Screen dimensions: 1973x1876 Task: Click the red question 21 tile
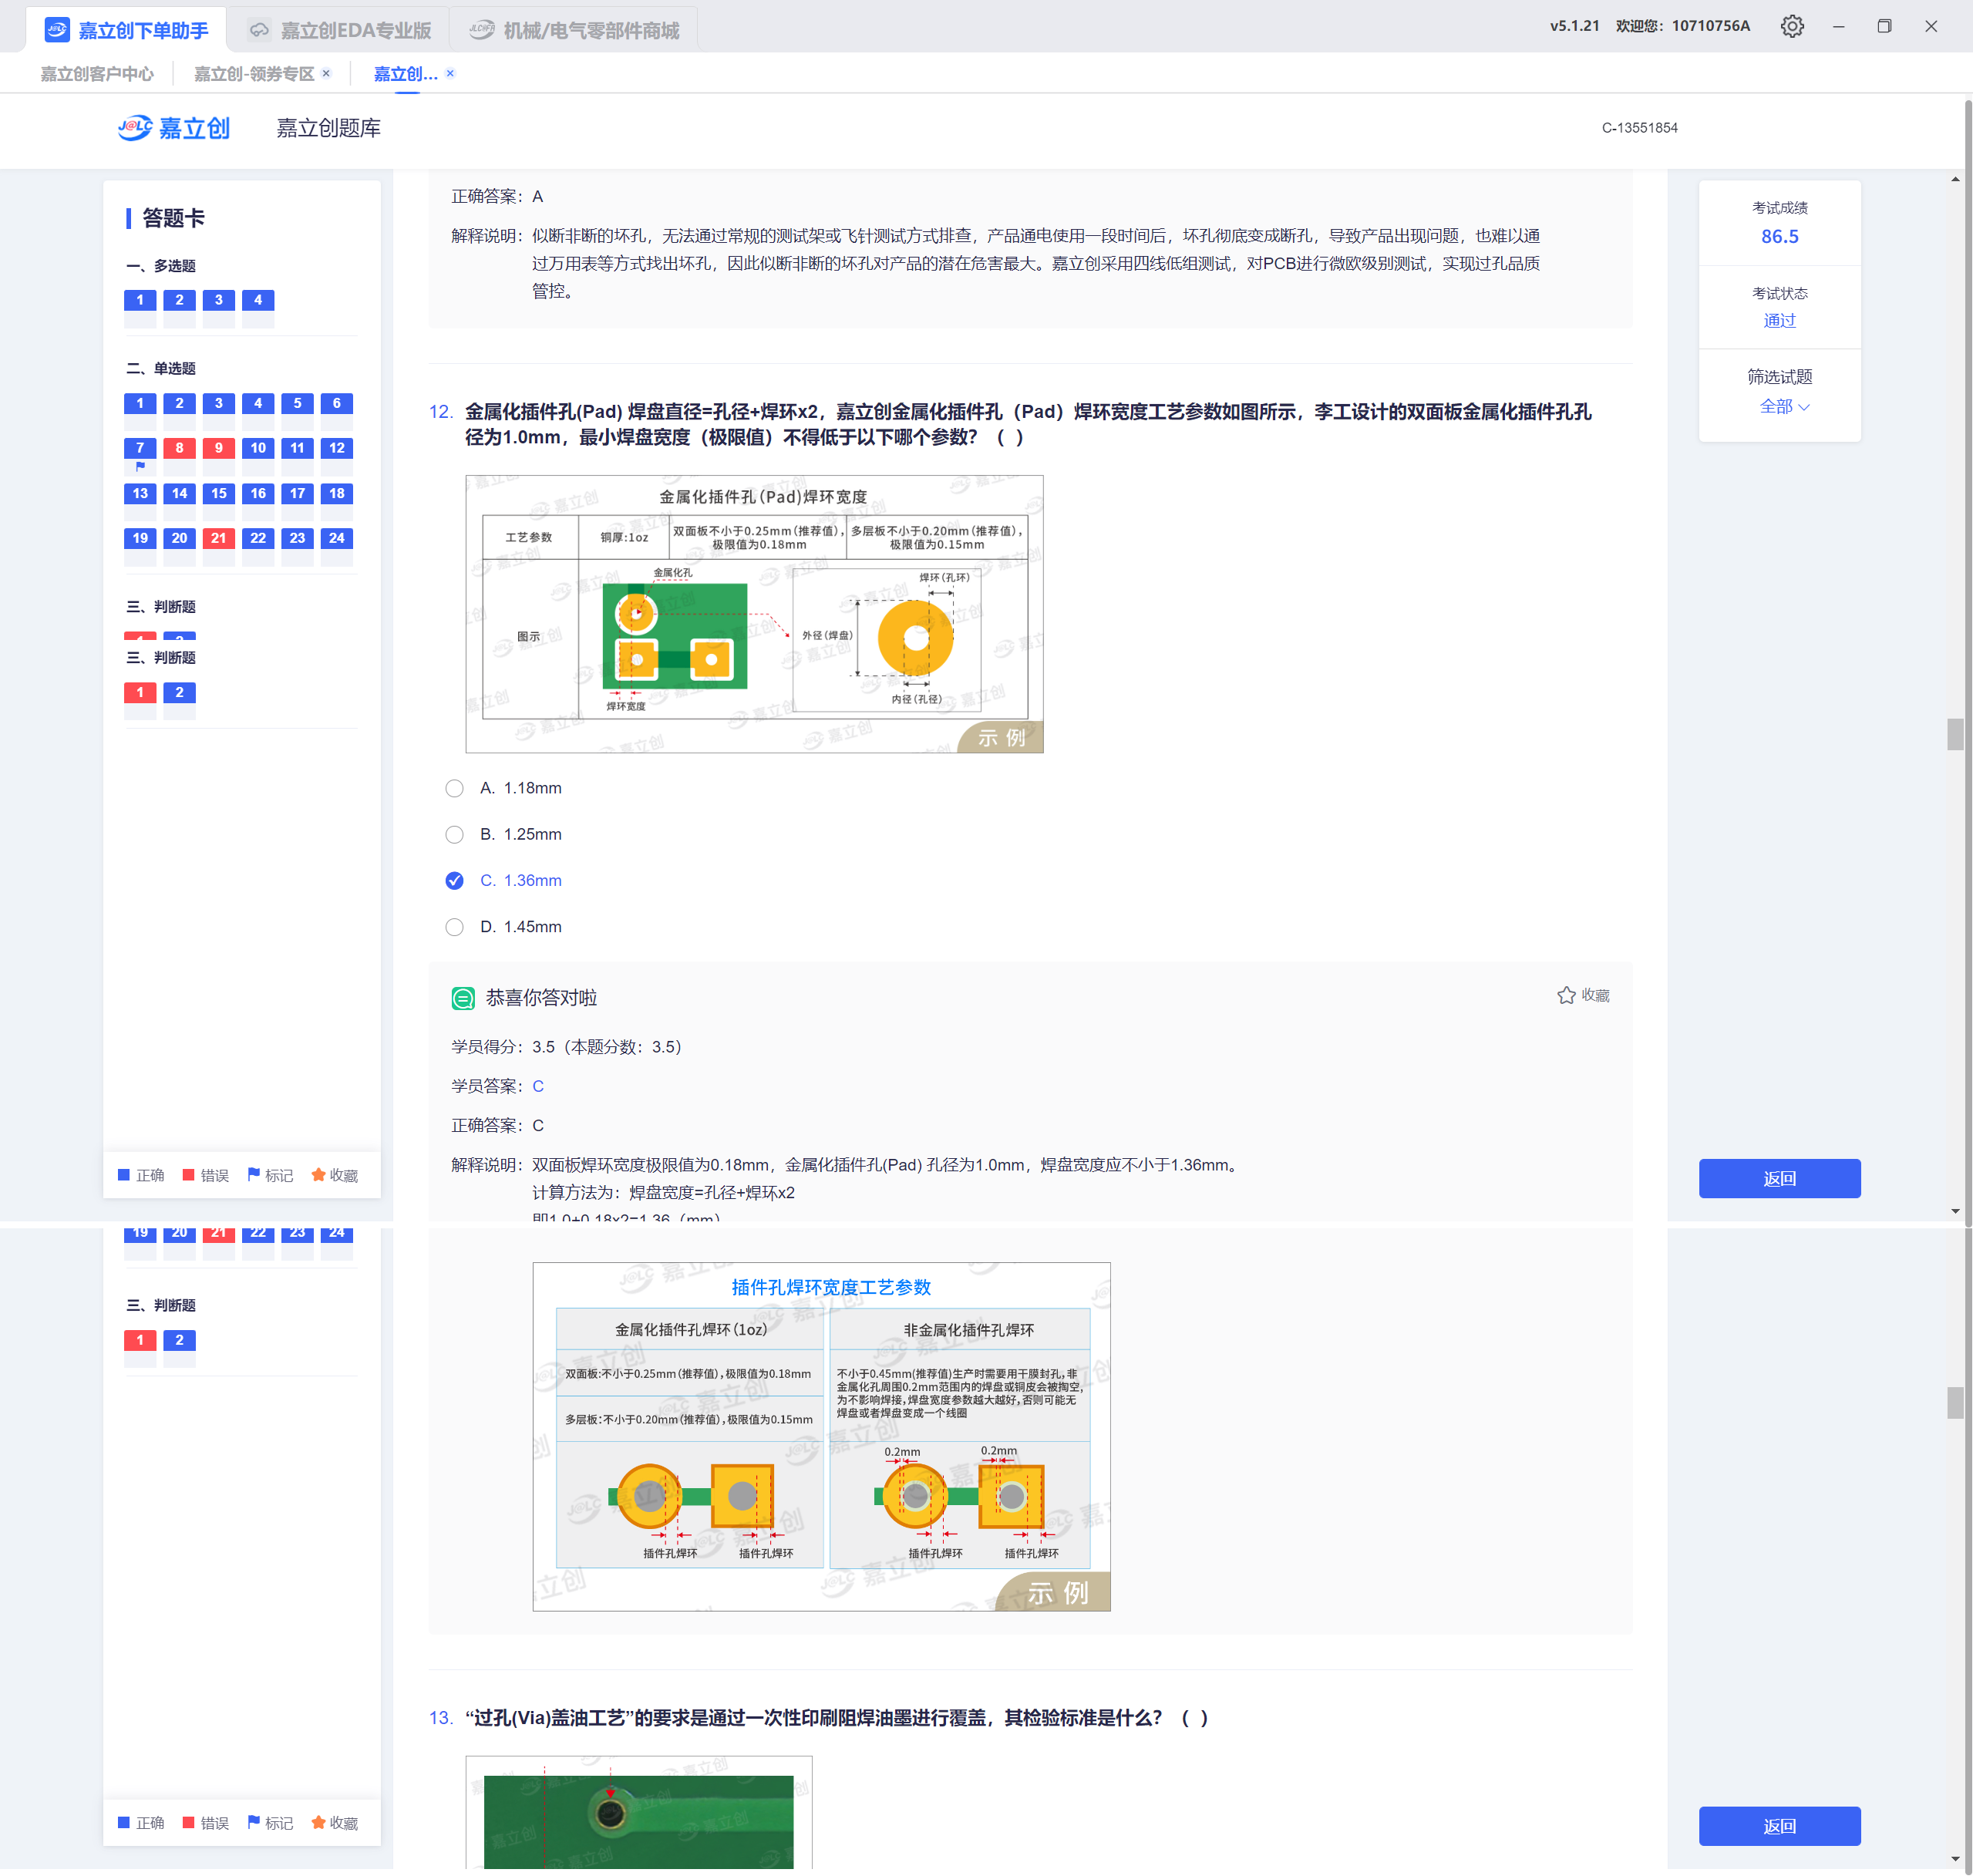coord(218,538)
